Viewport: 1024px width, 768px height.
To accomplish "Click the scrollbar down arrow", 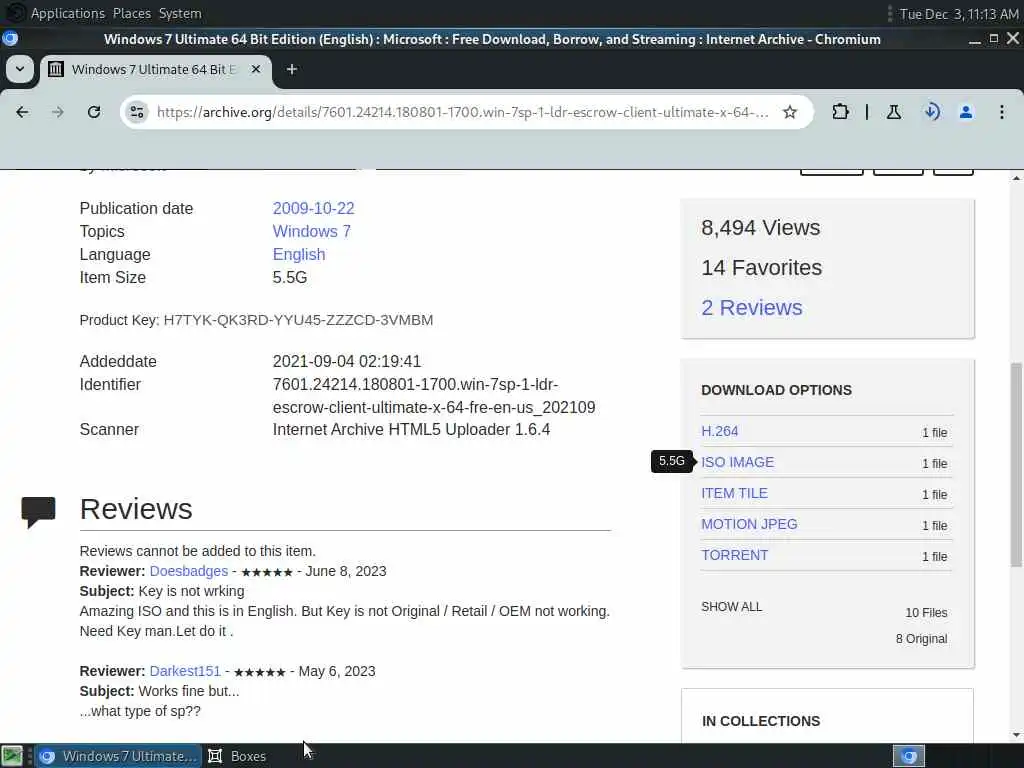I will [x=1016, y=735].
